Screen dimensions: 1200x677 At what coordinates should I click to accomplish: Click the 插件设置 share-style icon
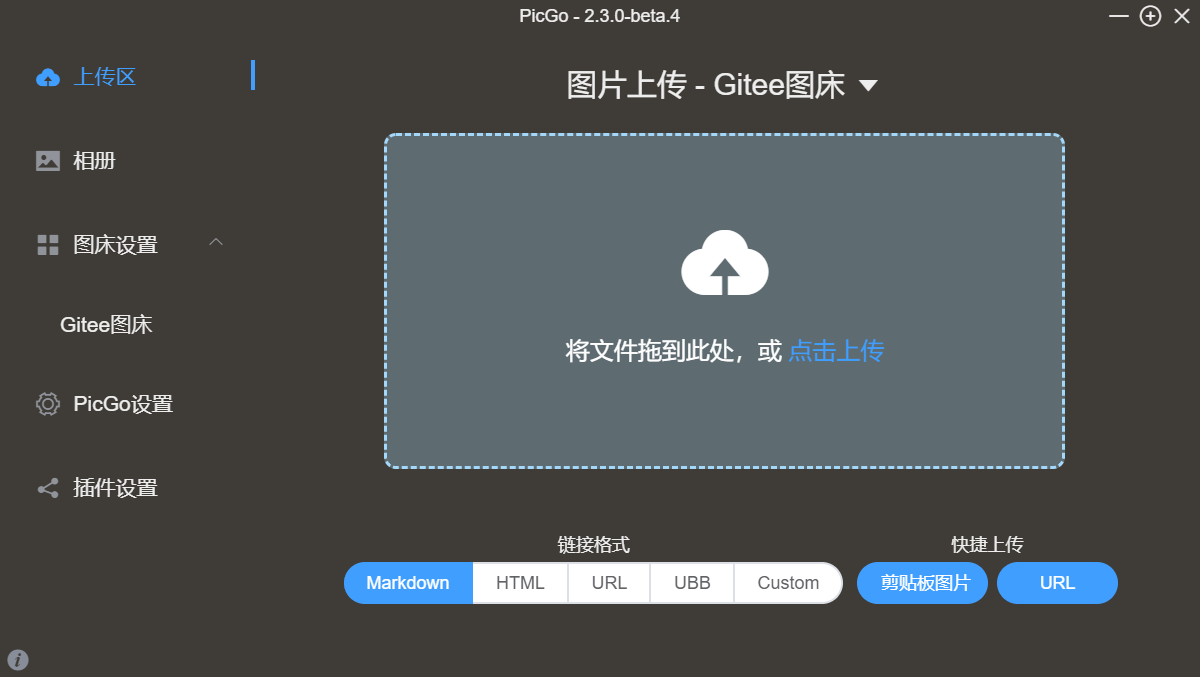(47, 488)
